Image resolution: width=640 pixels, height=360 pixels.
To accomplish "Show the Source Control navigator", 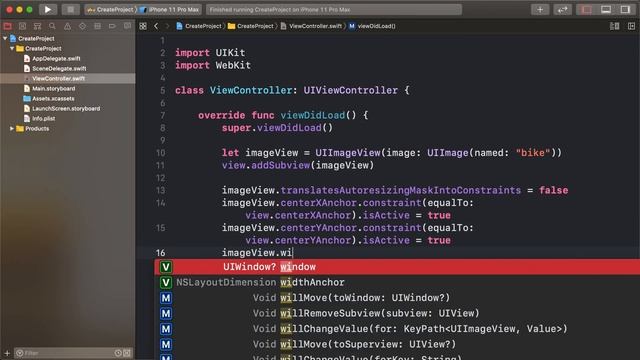I will click(22, 26).
